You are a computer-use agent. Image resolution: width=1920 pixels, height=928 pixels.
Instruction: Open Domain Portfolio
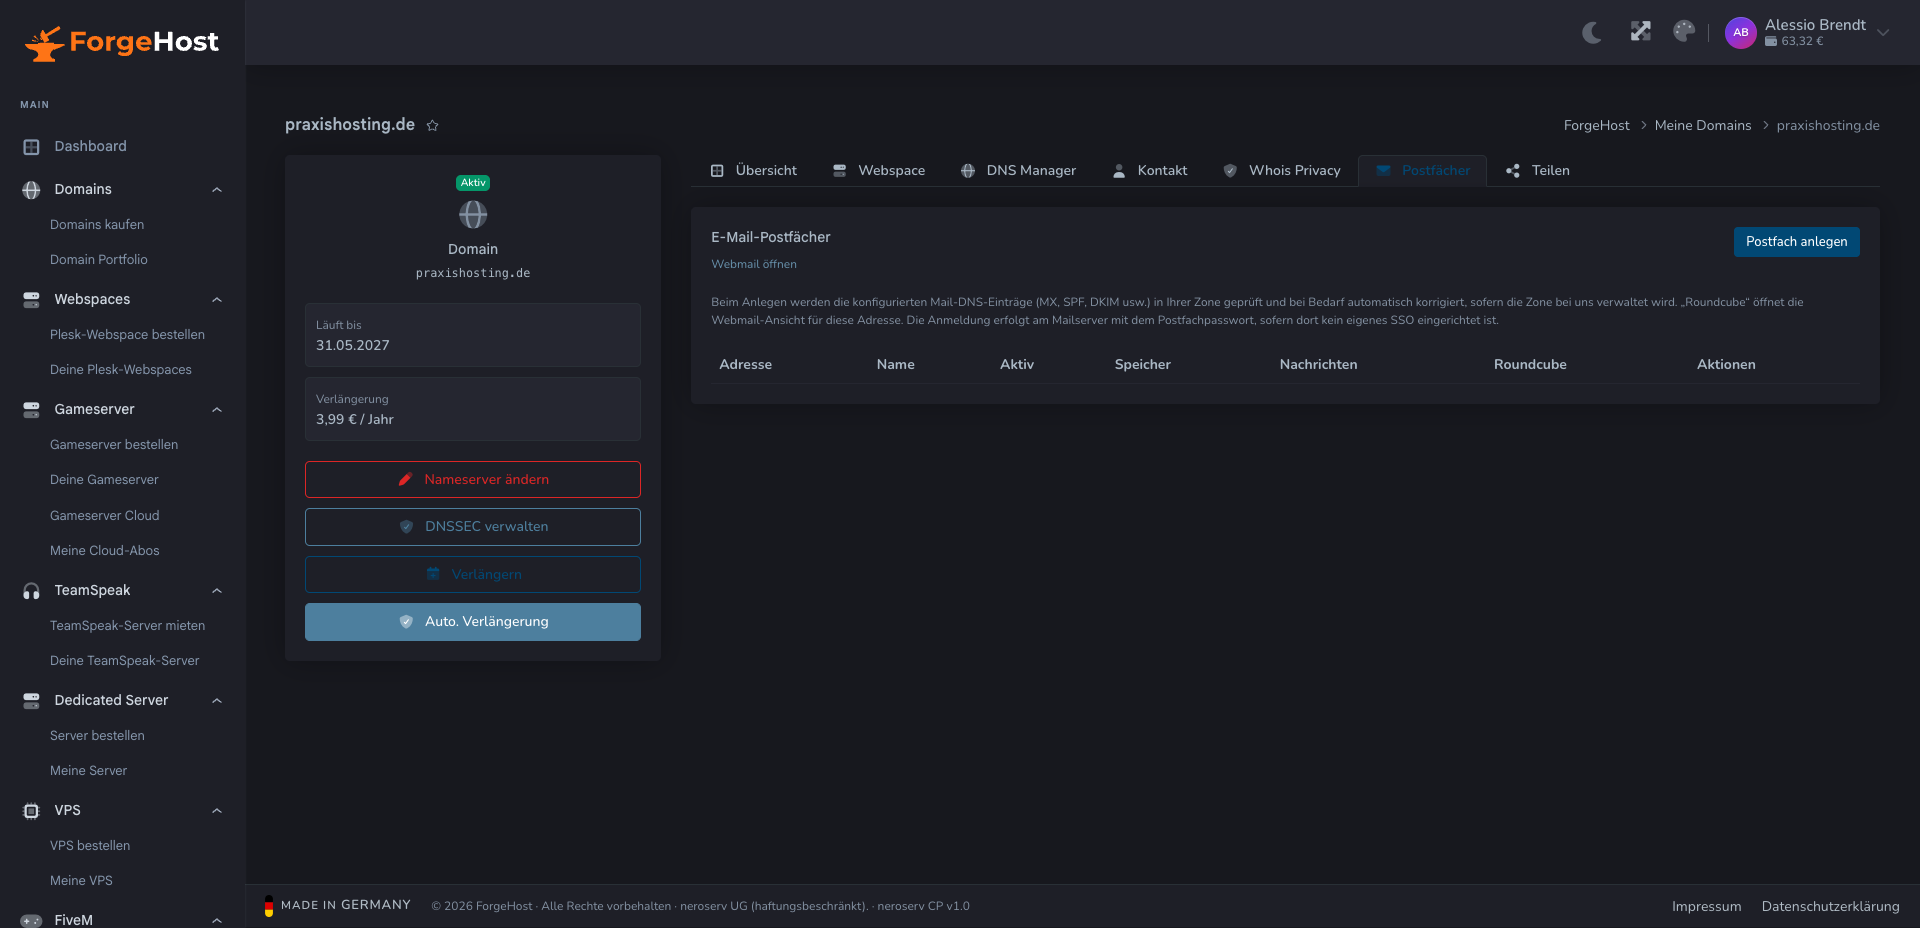[x=99, y=260]
